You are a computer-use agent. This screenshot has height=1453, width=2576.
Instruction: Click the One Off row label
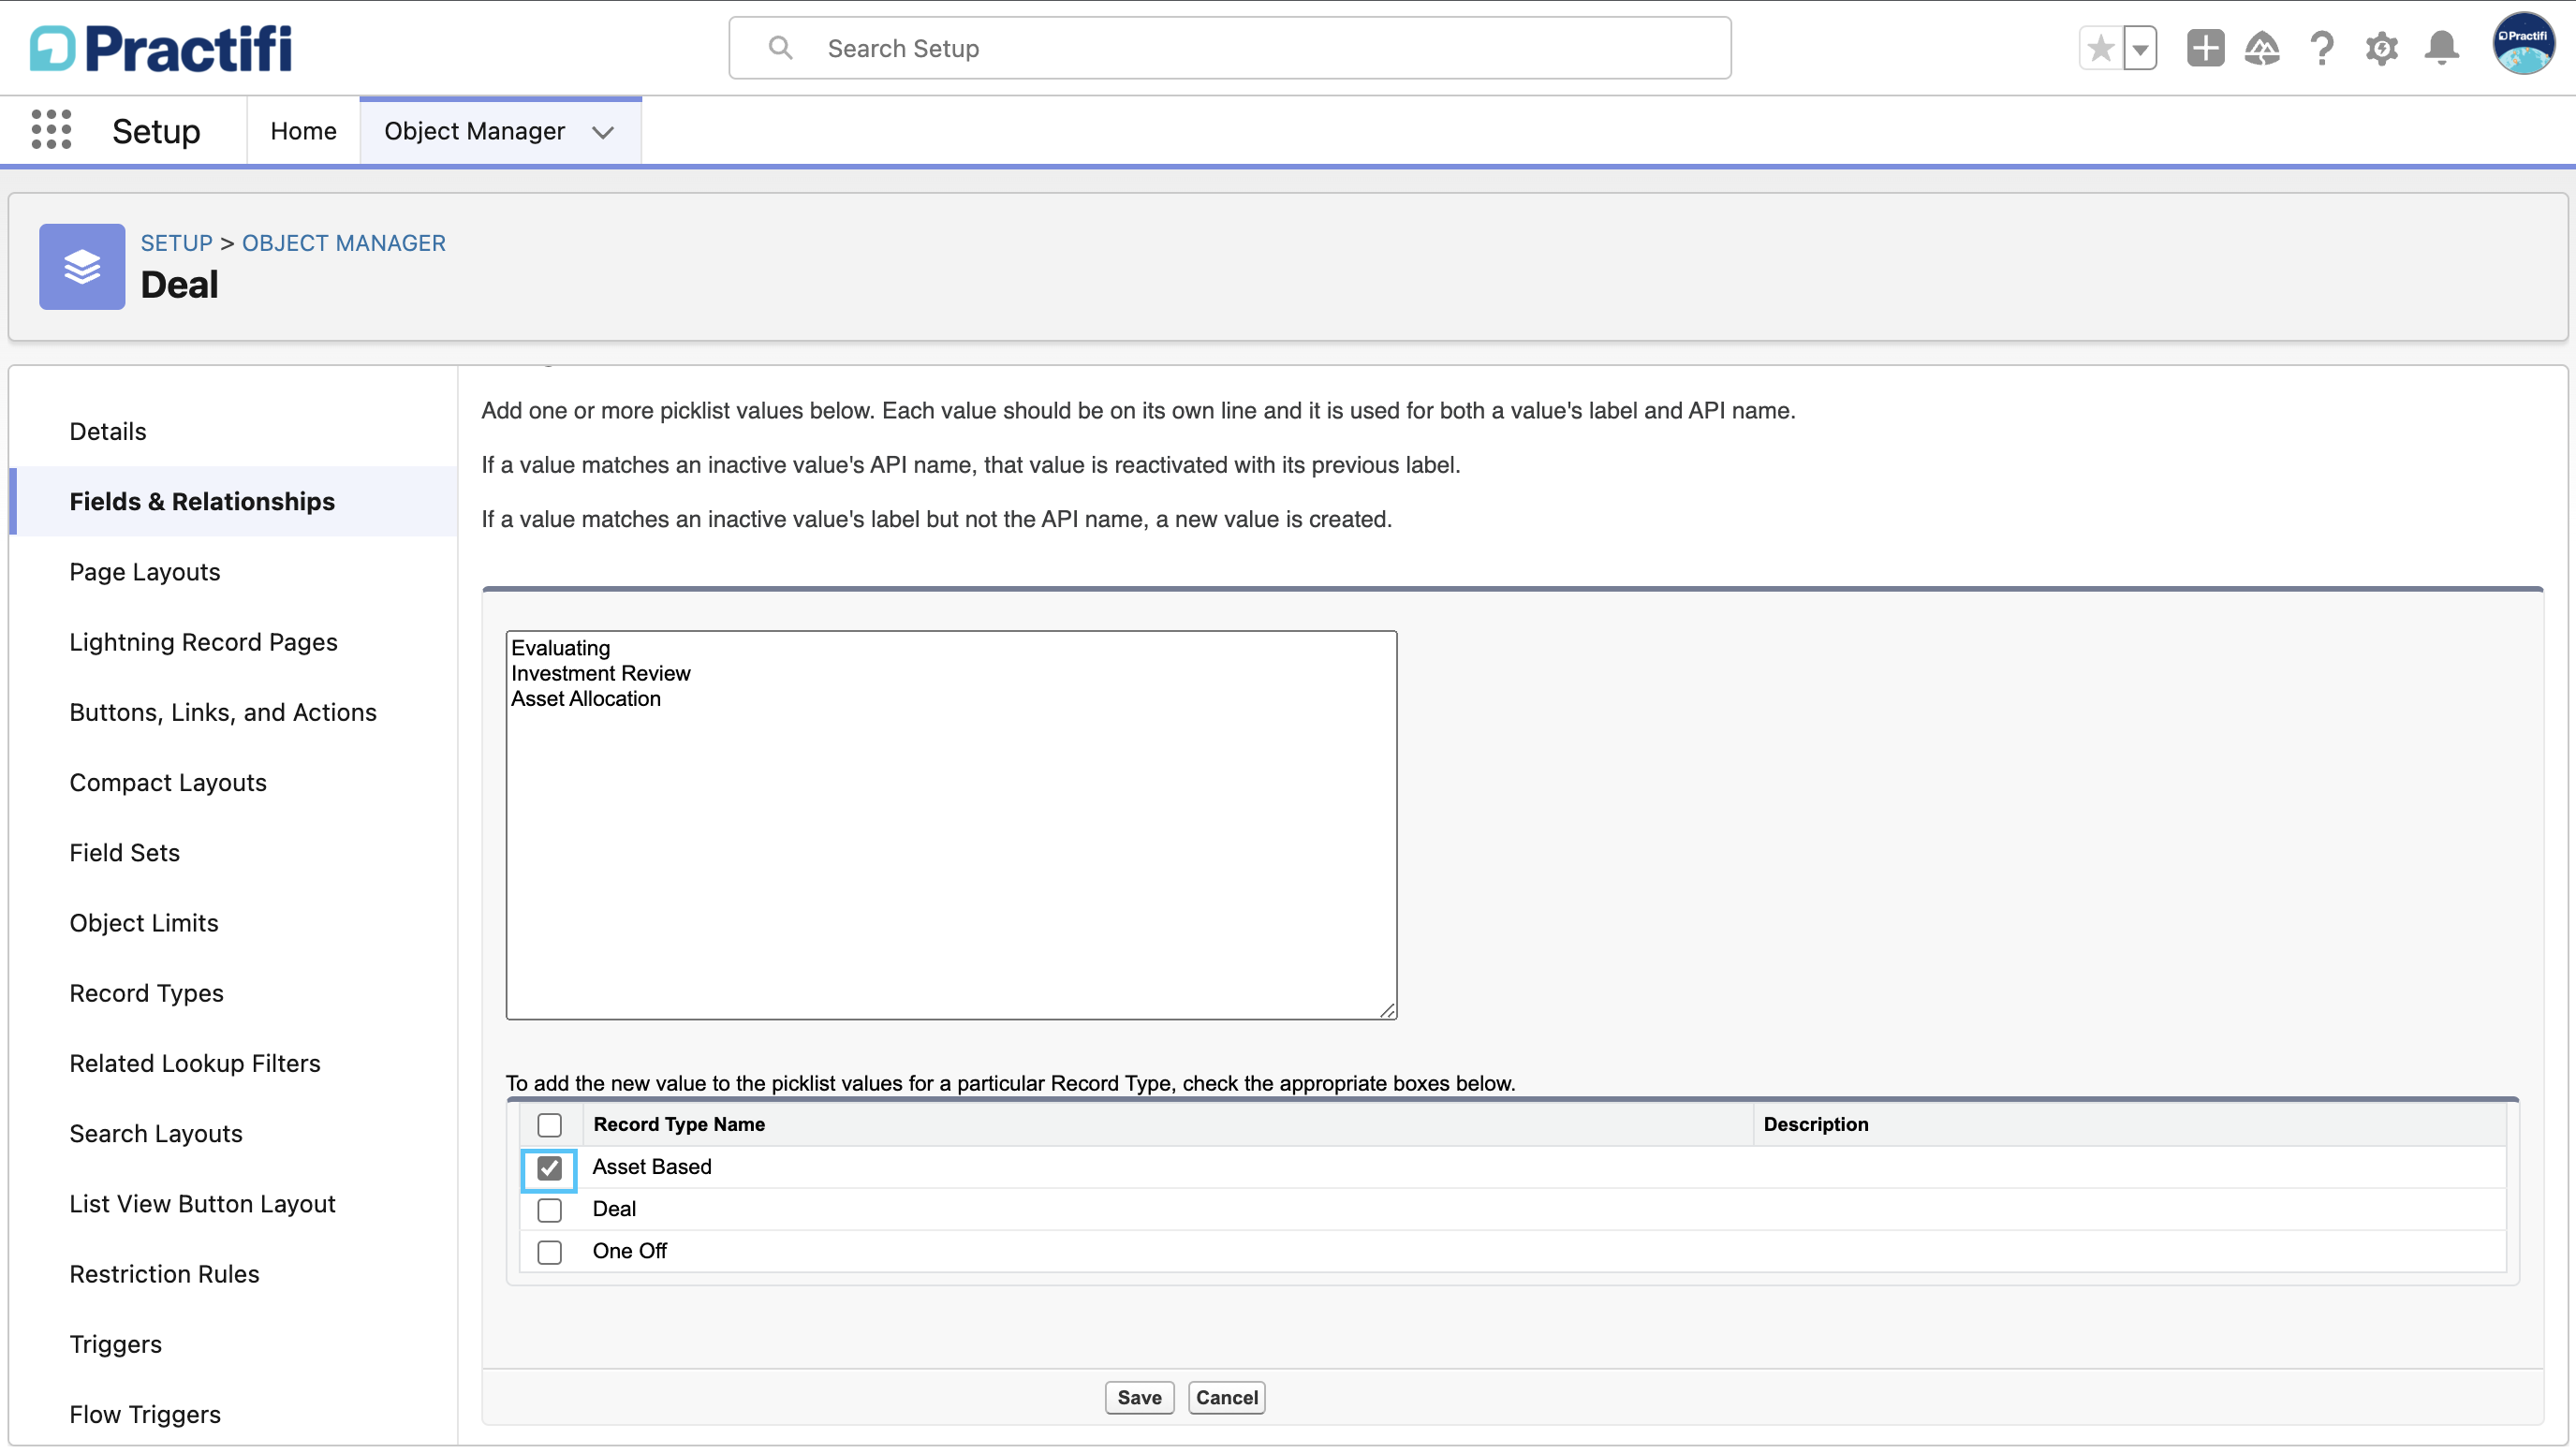[630, 1251]
